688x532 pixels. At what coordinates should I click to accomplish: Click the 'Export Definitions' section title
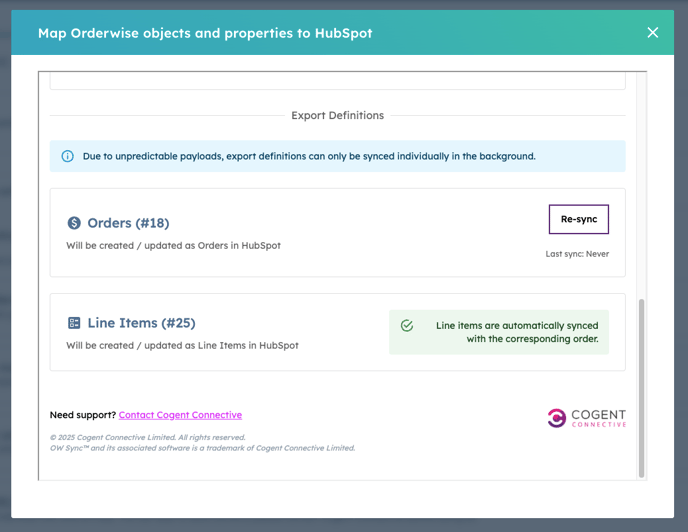point(337,115)
